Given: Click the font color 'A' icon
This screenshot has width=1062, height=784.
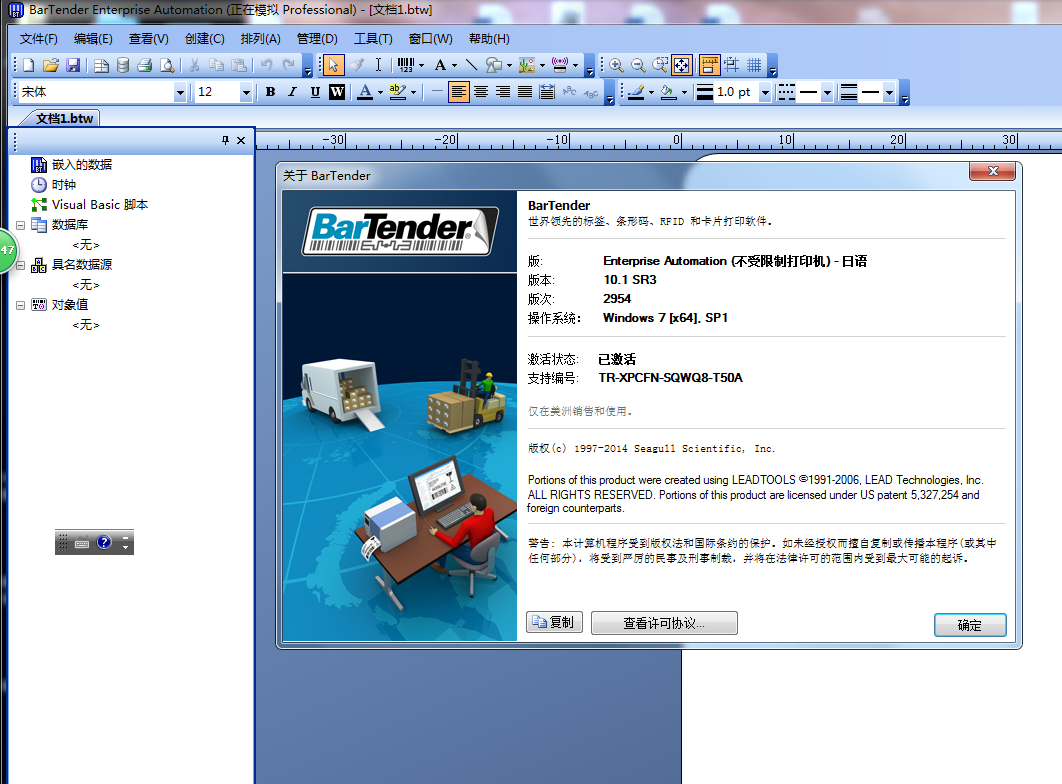Looking at the screenshot, I should pos(365,92).
